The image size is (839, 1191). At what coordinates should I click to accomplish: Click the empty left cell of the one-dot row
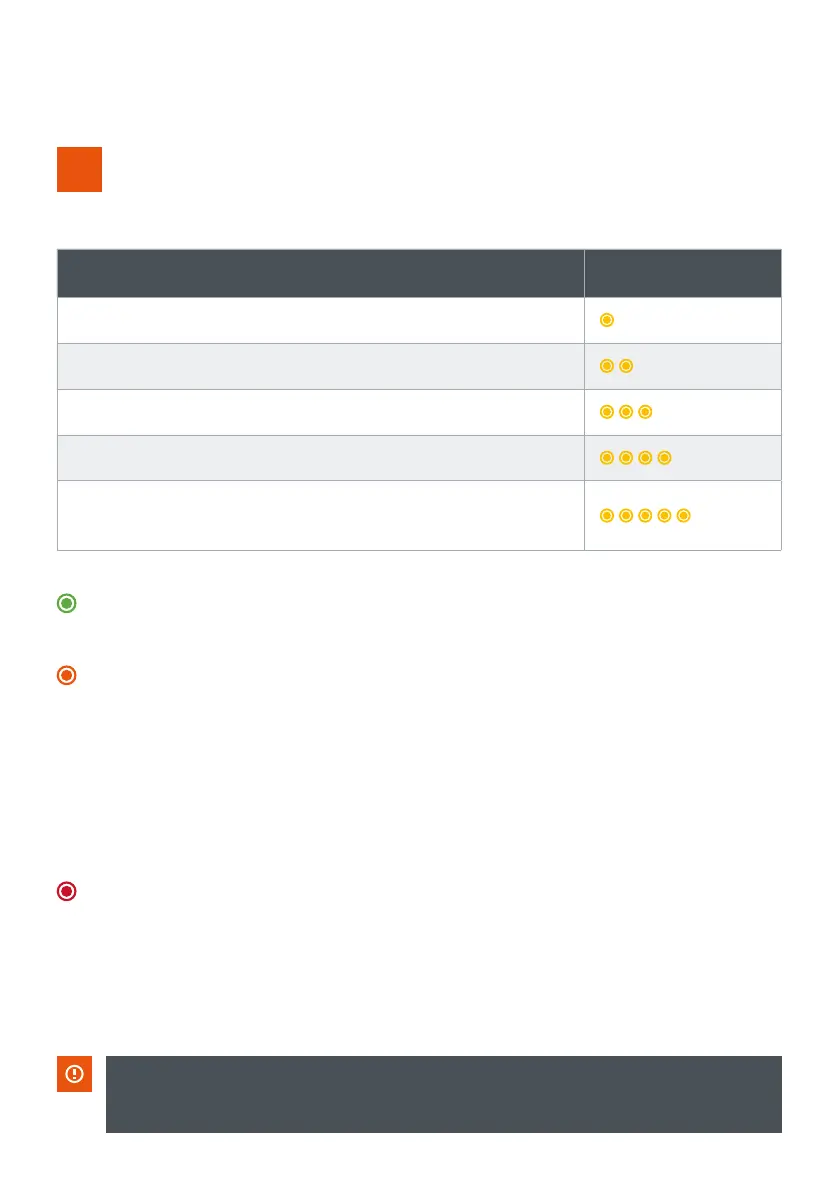pos(321,320)
